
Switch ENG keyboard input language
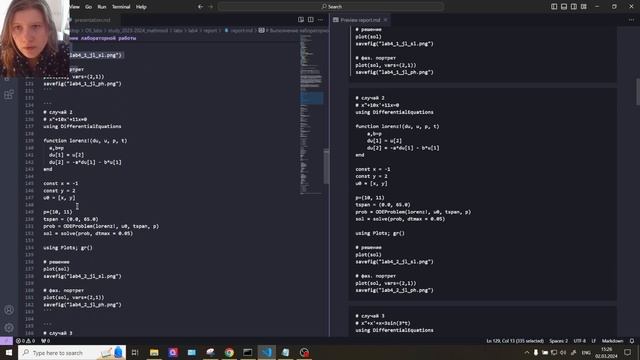point(586,352)
